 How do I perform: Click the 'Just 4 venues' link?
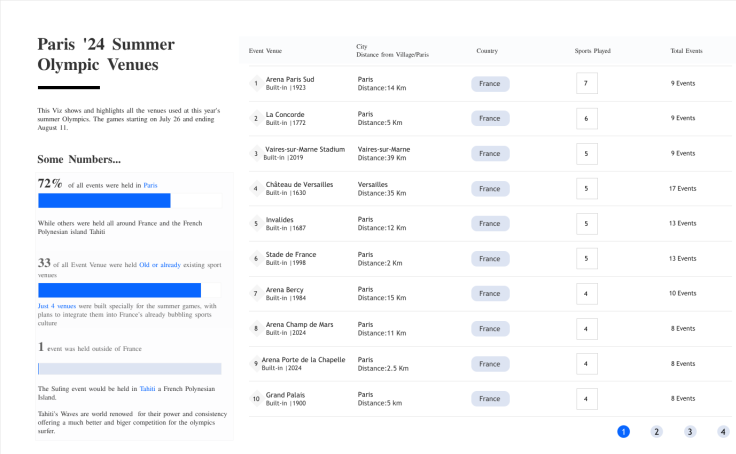pos(57,306)
